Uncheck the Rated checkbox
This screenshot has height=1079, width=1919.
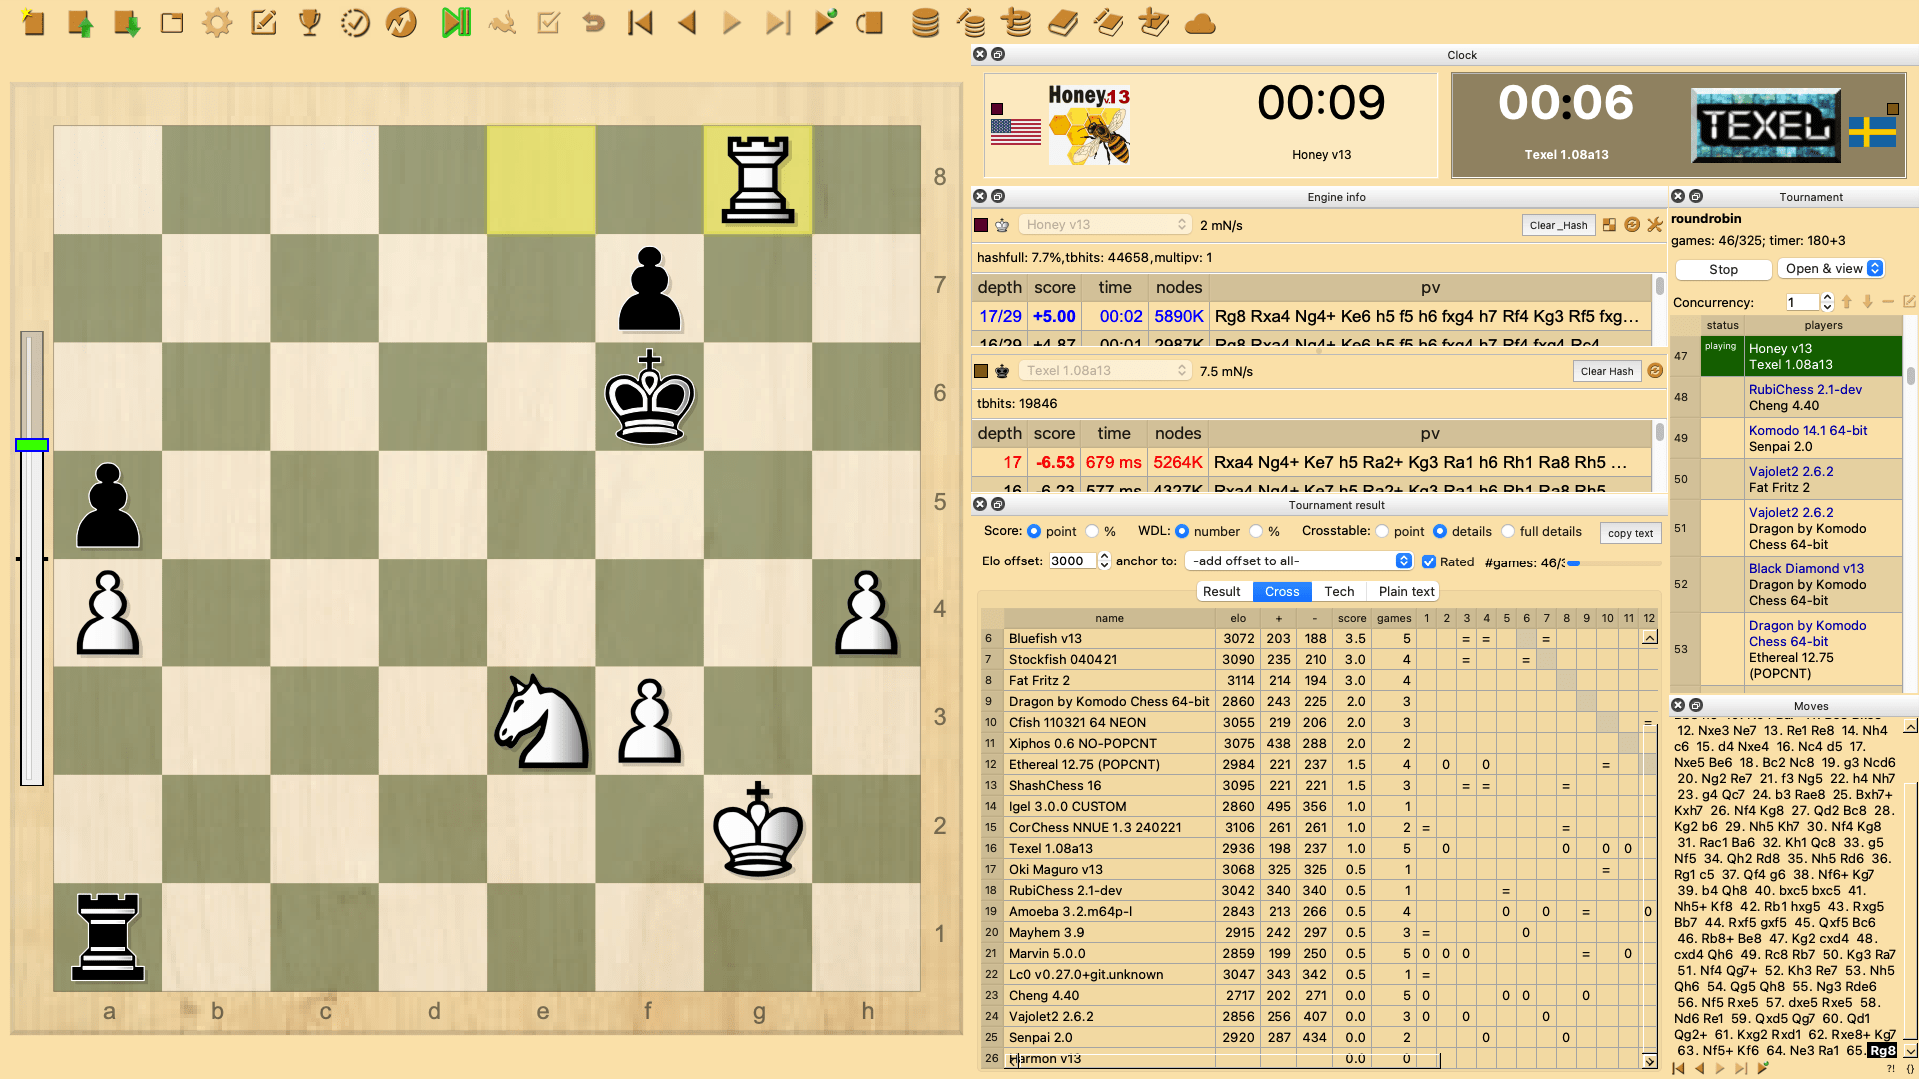coord(1429,561)
